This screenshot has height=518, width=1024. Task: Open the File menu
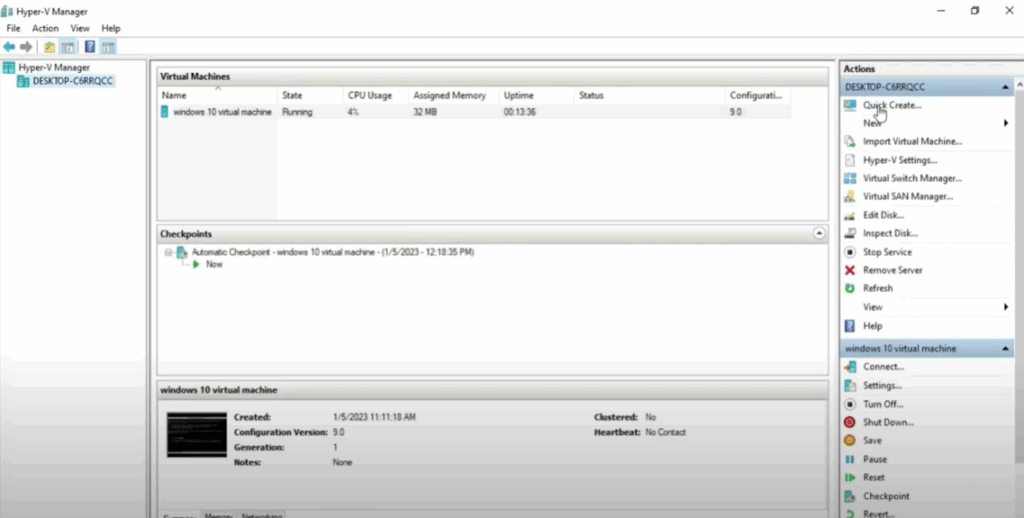(13, 29)
